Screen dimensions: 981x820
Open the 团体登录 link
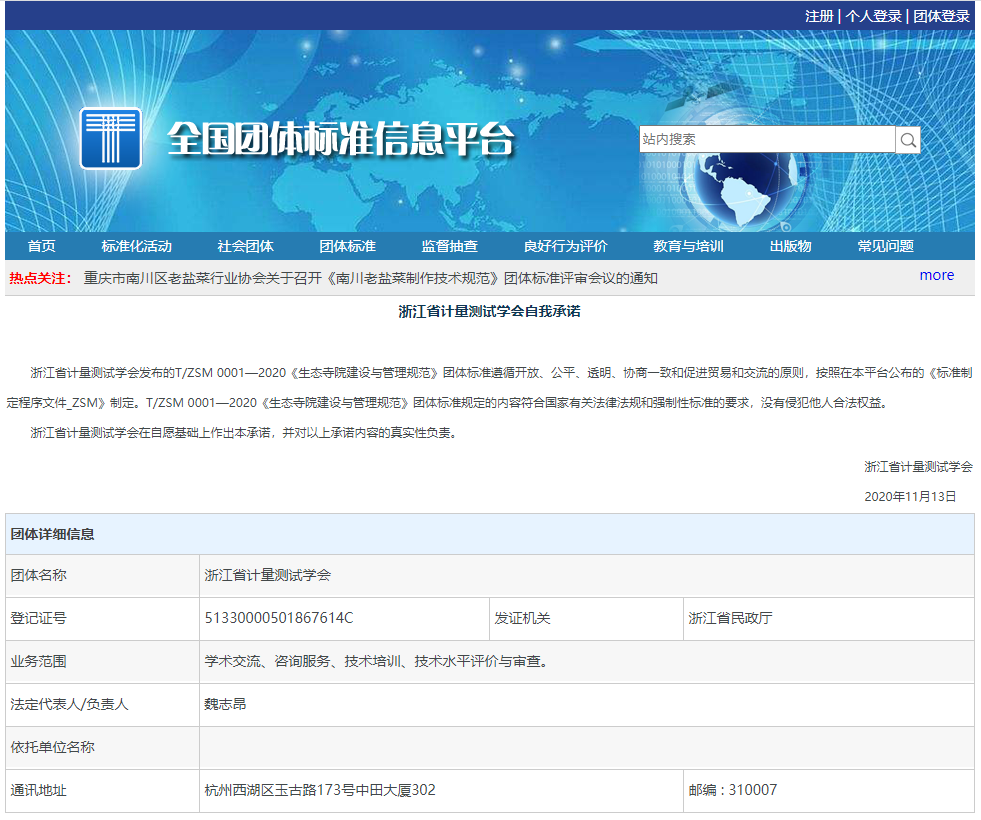(x=941, y=16)
